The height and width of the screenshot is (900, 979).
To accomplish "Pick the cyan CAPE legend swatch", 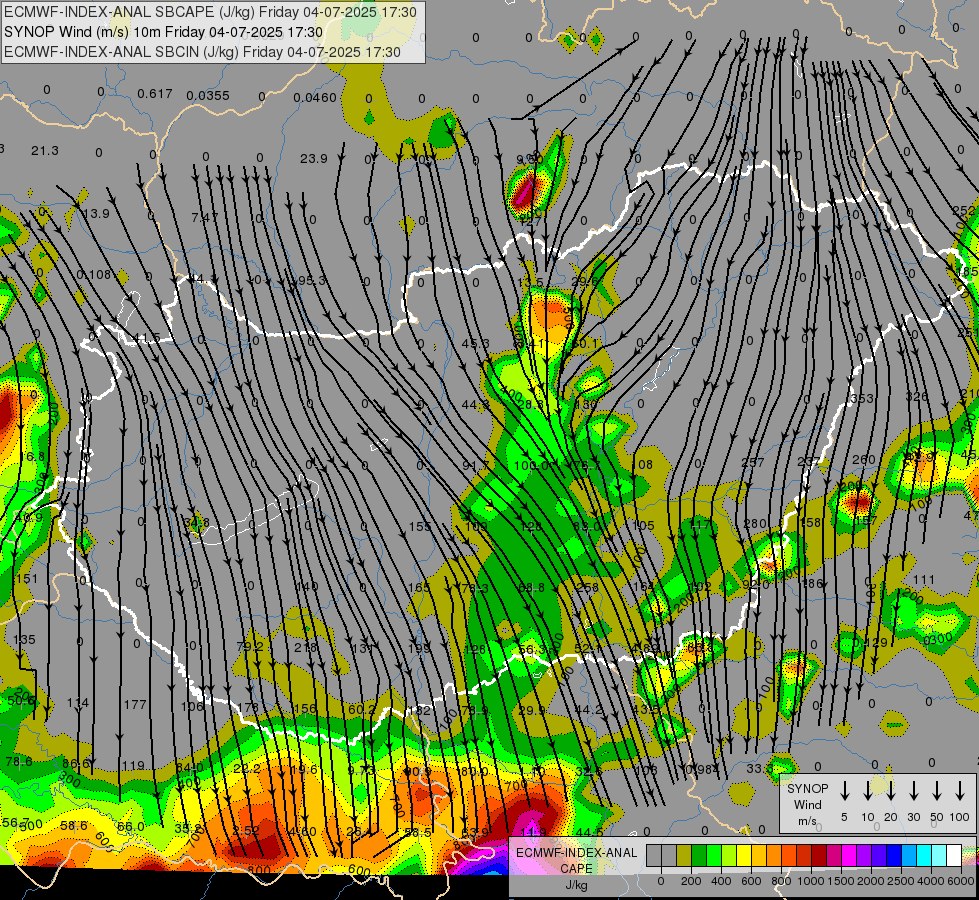I will pyautogui.click(x=923, y=855).
